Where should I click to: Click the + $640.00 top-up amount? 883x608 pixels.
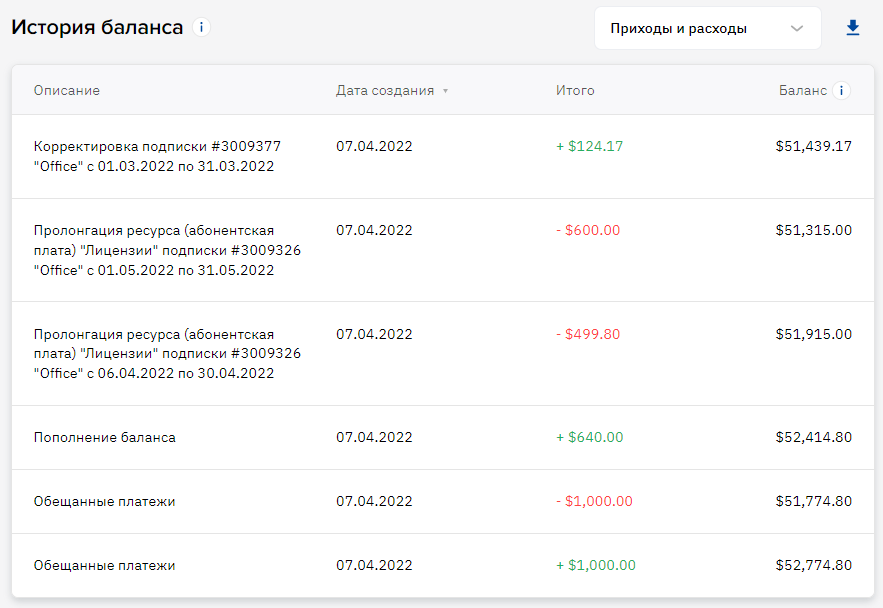[x=590, y=437]
